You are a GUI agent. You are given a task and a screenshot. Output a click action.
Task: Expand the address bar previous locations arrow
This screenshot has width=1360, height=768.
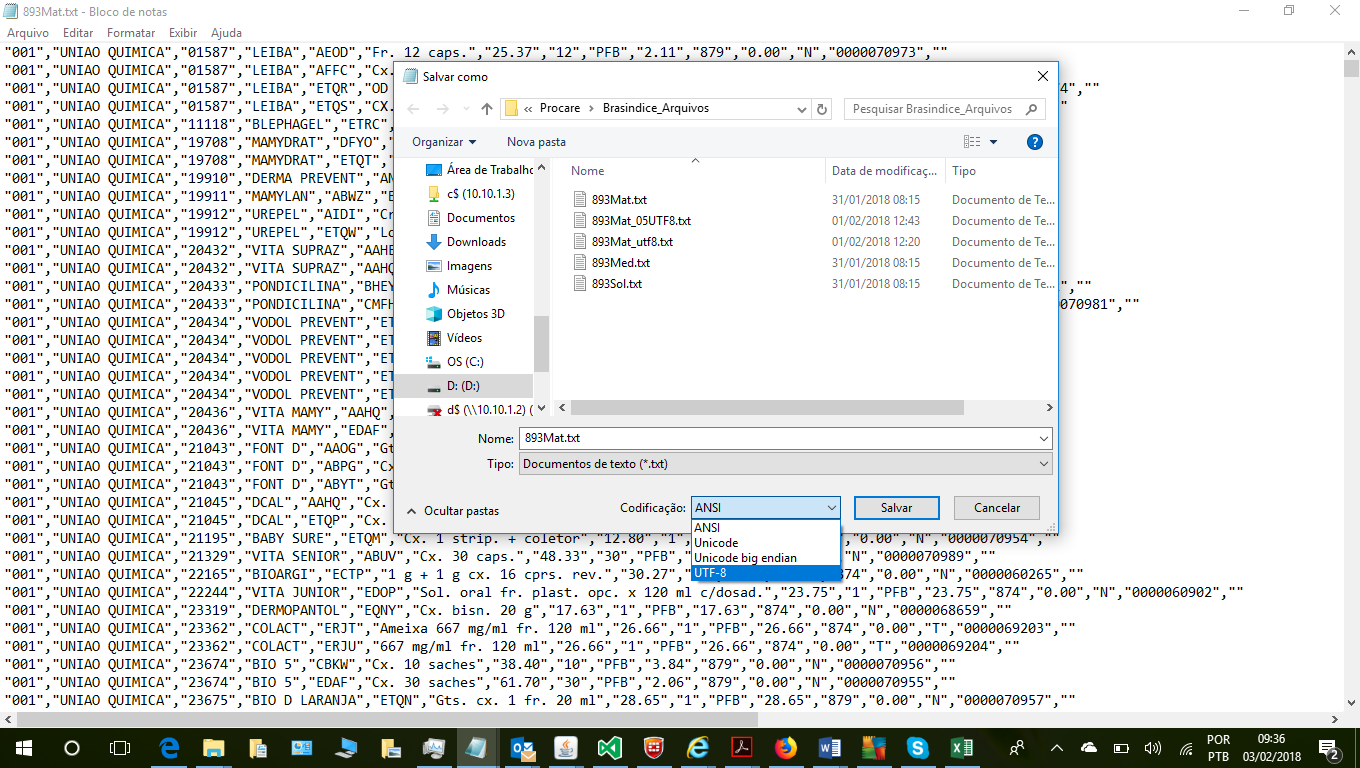(x=800, y=109)
